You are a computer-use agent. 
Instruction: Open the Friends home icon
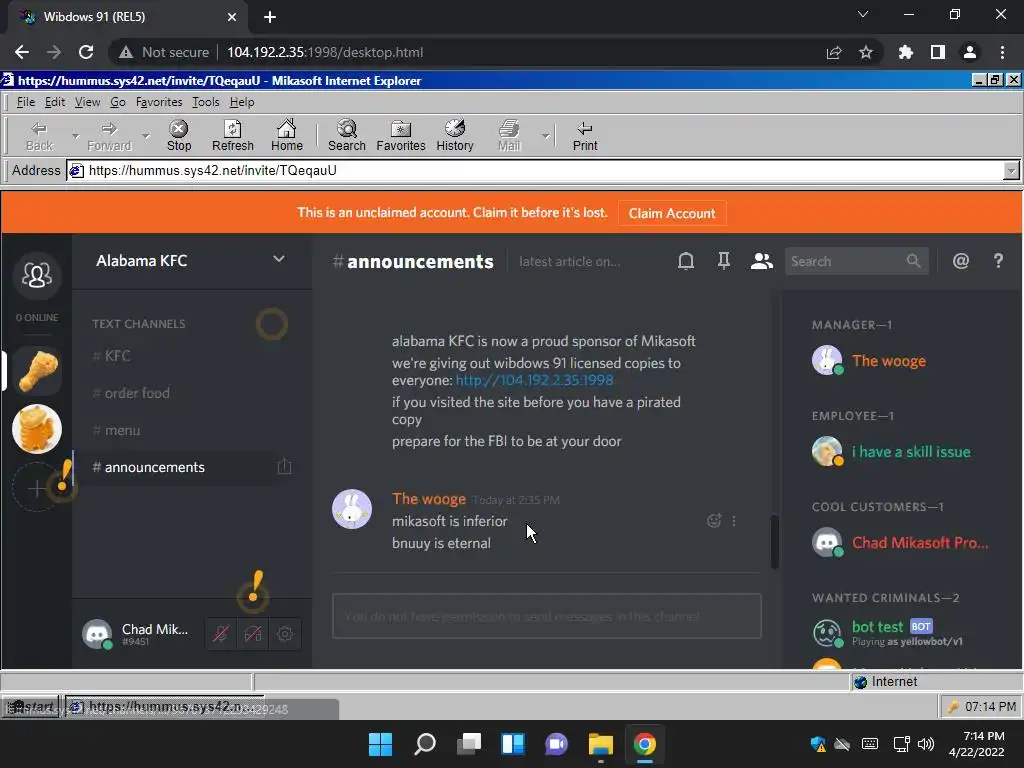(37, 275)
